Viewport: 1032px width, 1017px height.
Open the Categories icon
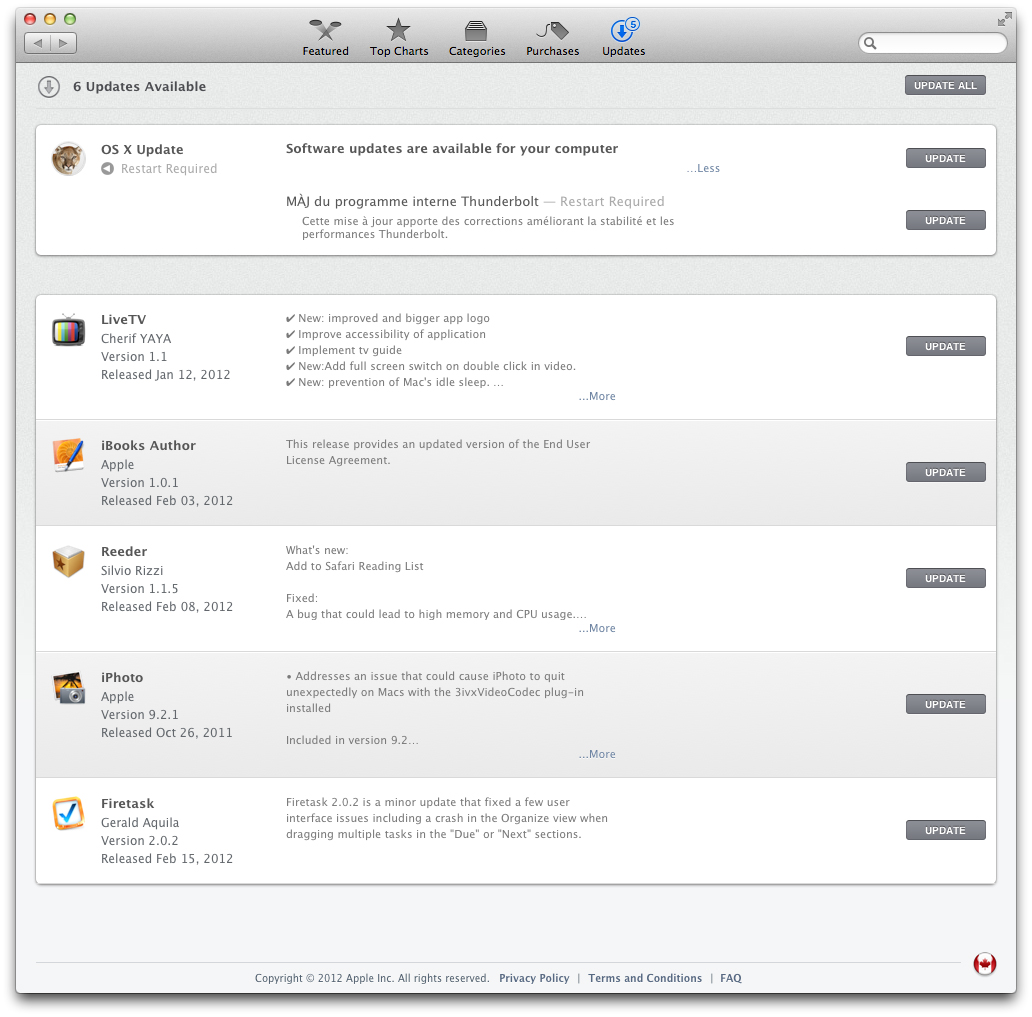pyautogui.click(x=476, y=30)
